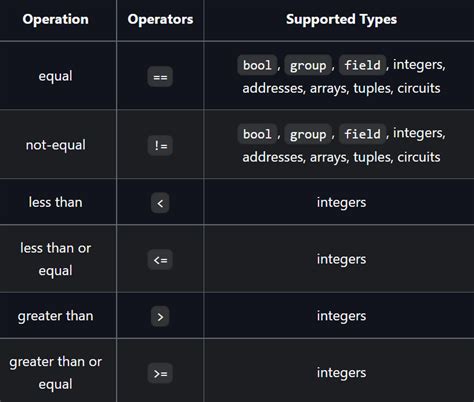The image size is (474, 402).
Task: Click "bool" code tag in not-equal row
Action: (257, 134)
